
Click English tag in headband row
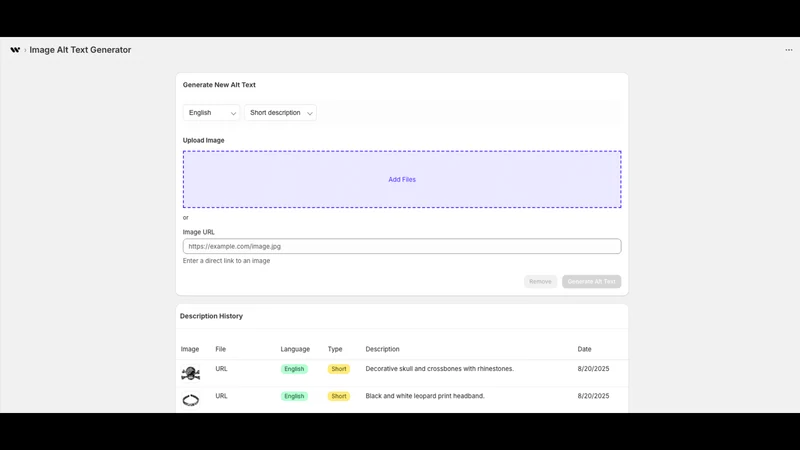pos(294,396)
